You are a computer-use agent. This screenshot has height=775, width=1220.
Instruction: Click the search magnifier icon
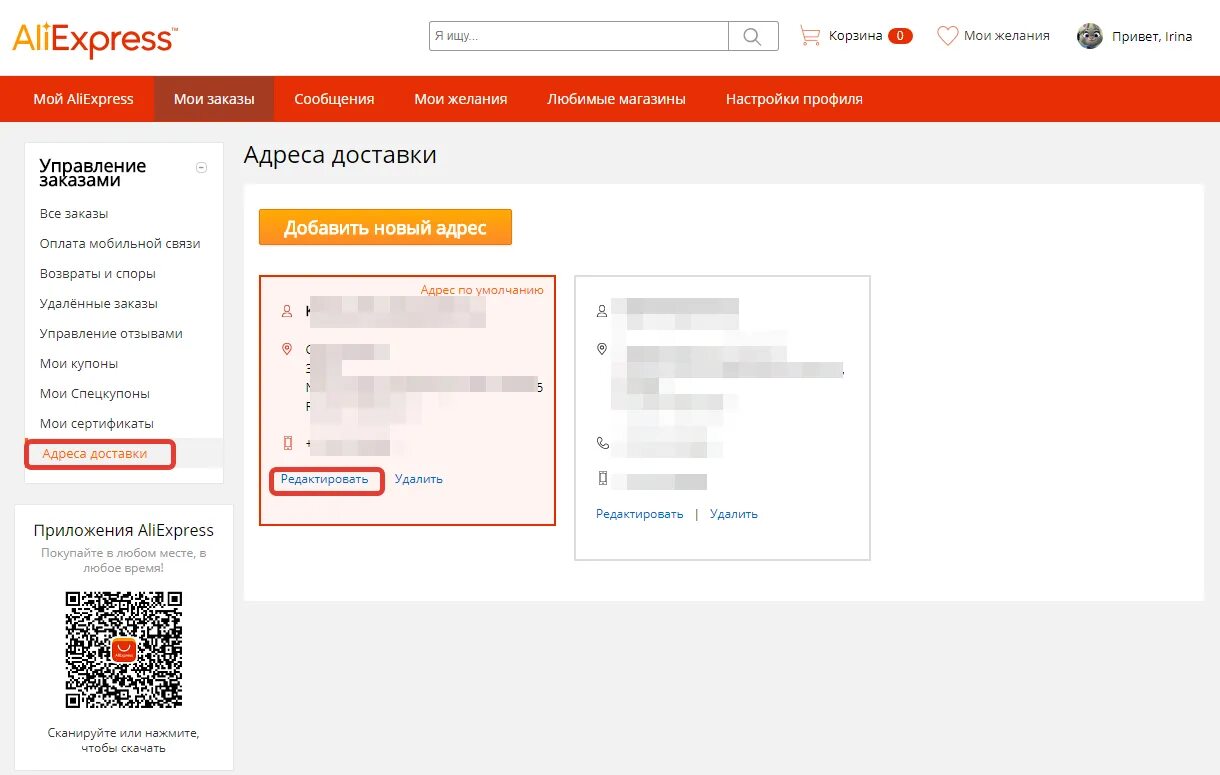(753, 35)
